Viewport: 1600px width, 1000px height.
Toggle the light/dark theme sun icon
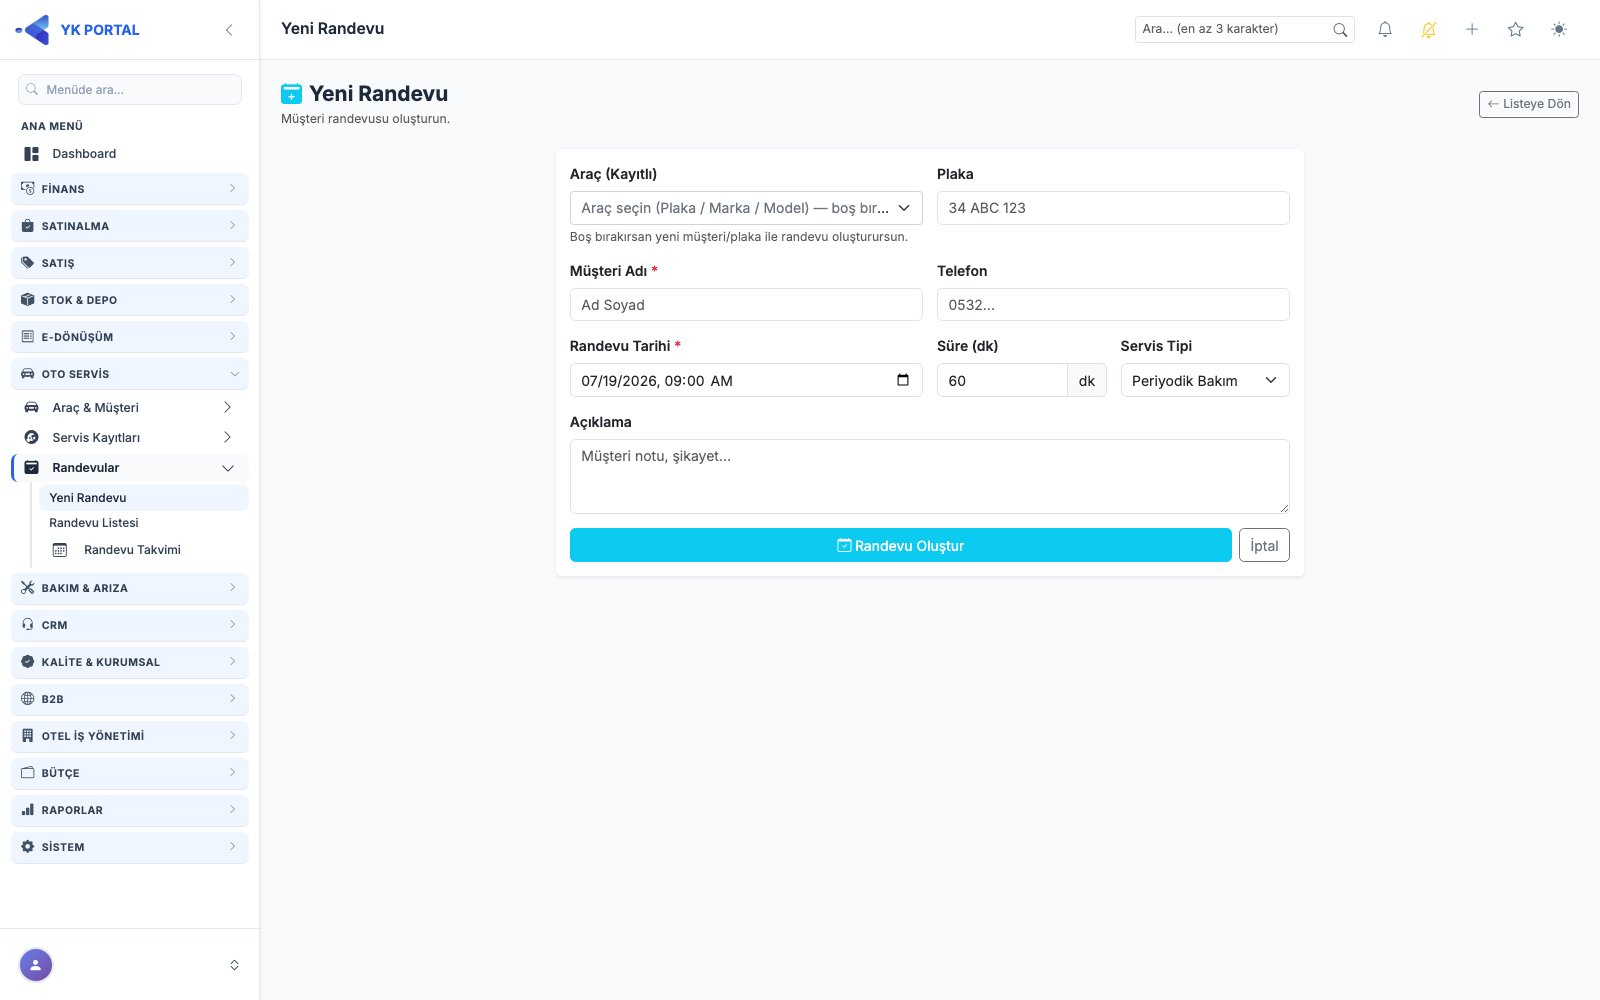(x=1559, y=30)
